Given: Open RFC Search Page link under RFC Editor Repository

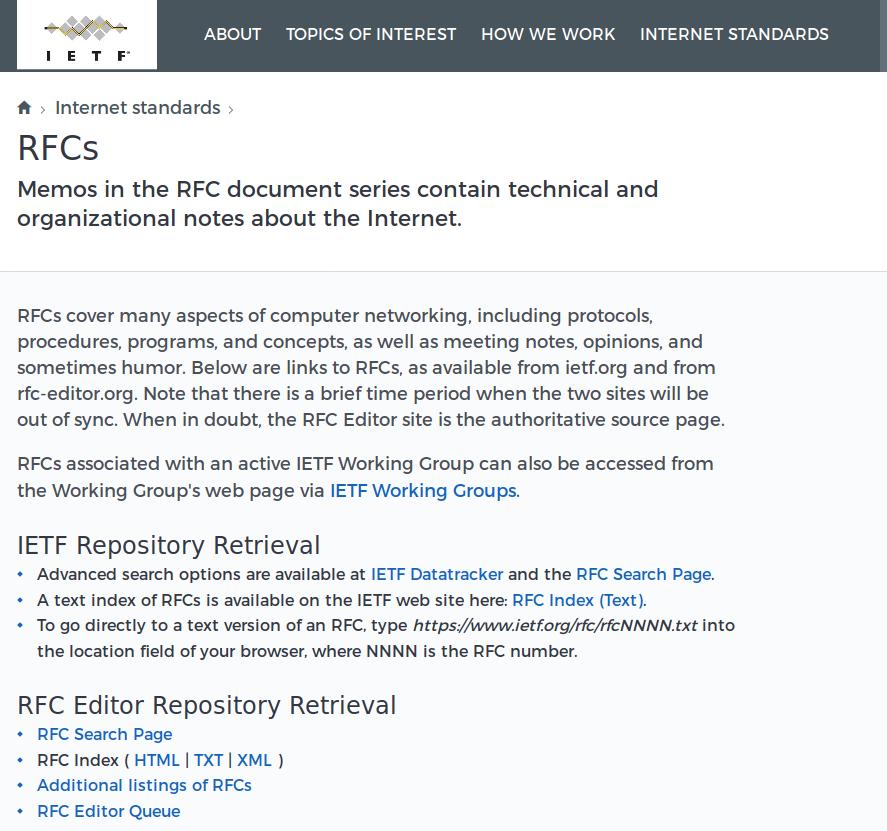Looking at the screenshot, I should click(105, 734).
